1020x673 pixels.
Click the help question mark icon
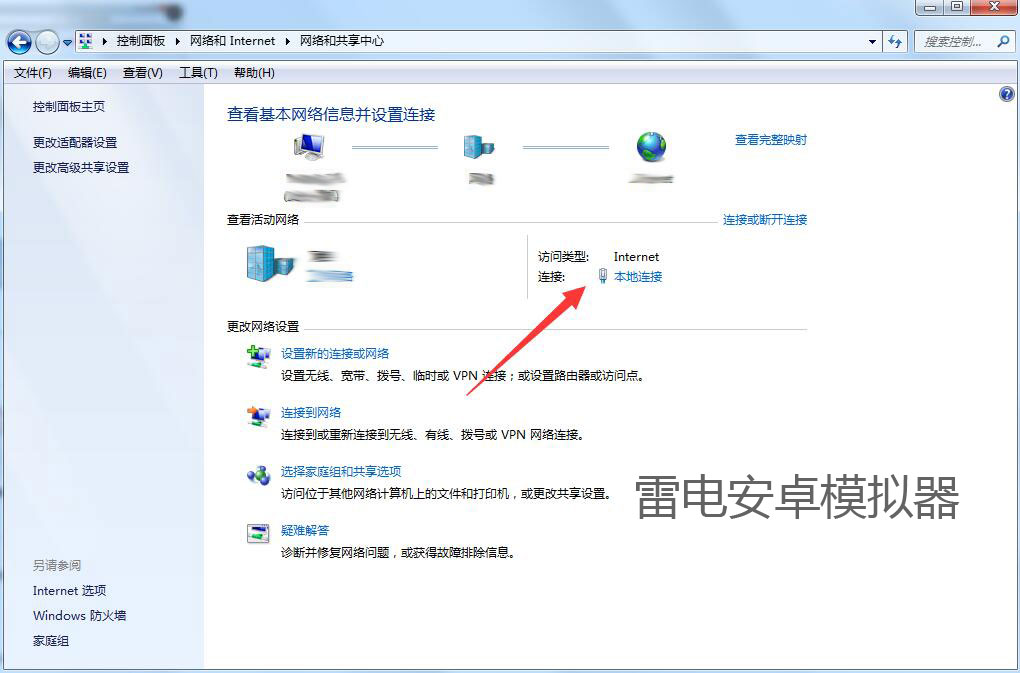coord(1006,94)
